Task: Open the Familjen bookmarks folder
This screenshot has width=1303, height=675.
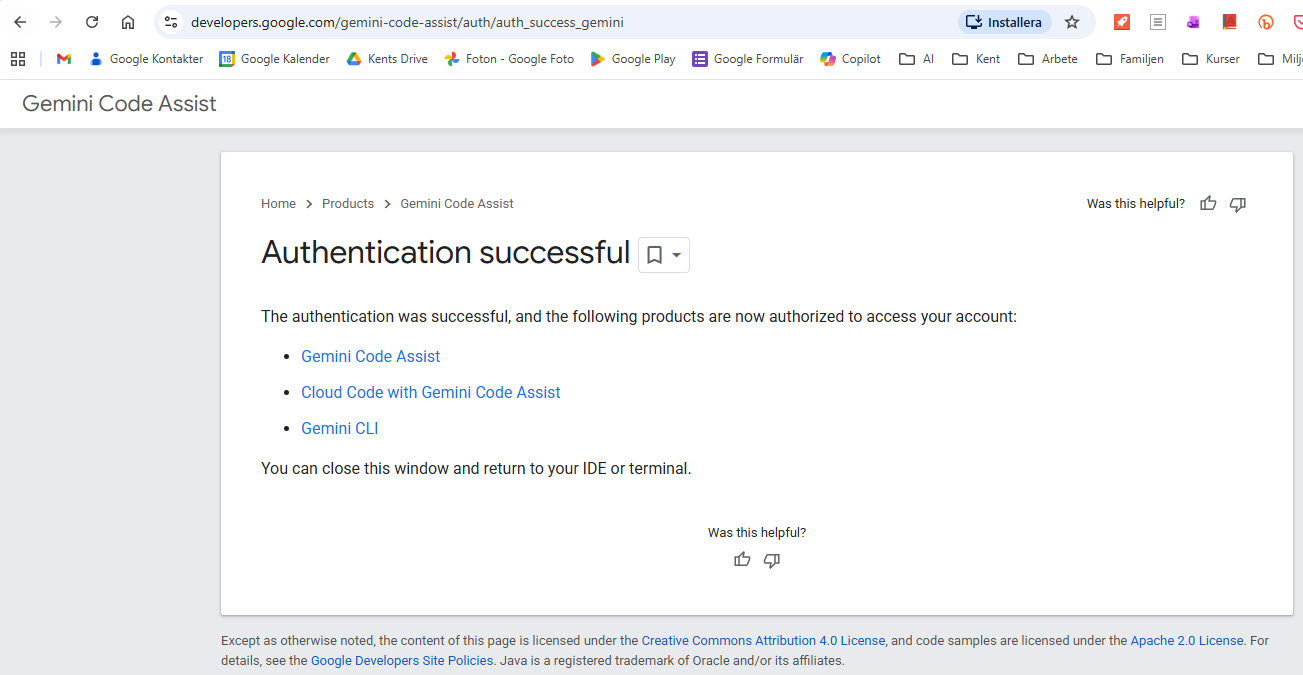Action: pyautogui.click(x=1130, y=59)
